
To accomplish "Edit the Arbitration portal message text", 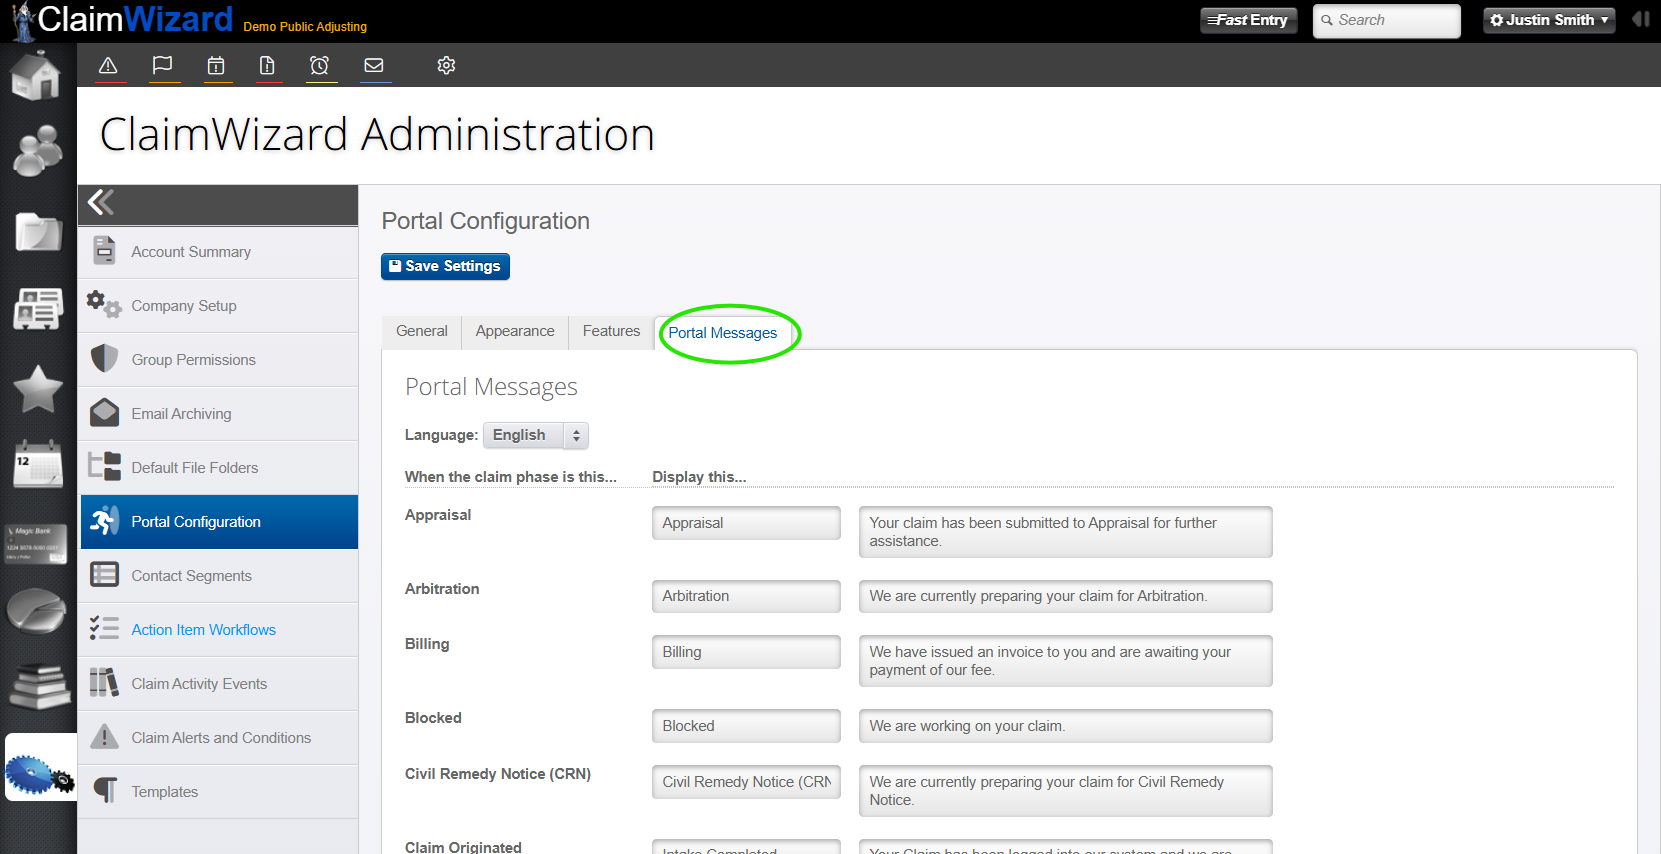I will click(1065, 596).
